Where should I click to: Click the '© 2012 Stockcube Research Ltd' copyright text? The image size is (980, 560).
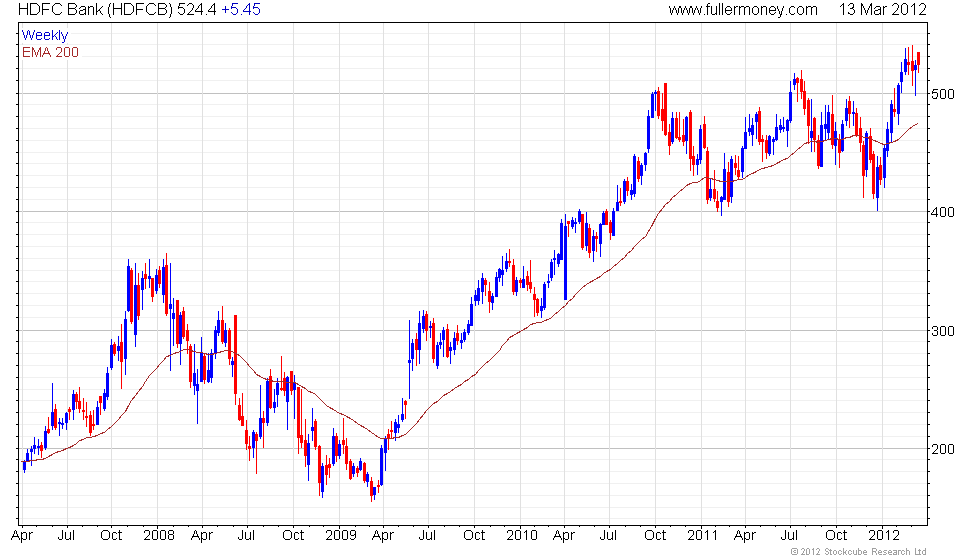pos(858,552)
